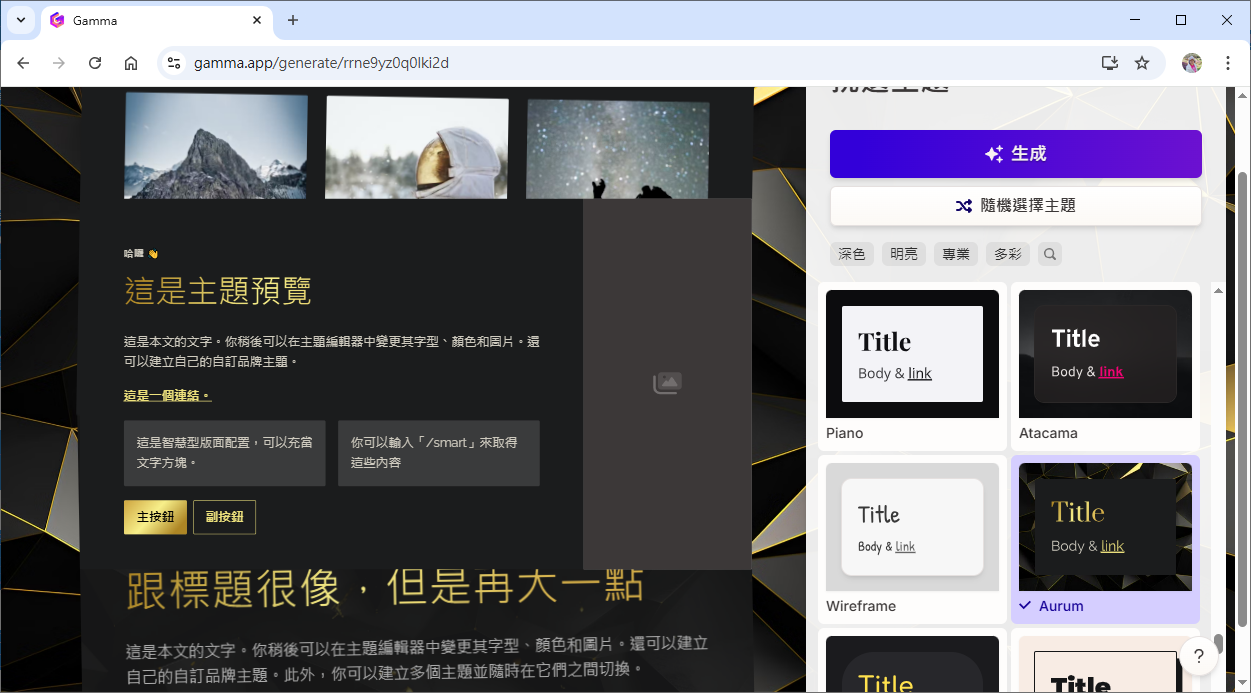The width and height of the screenshot is (1251, 693).
Task: Click the 這是一個連結 link in preview
Action: click(167, 395)
